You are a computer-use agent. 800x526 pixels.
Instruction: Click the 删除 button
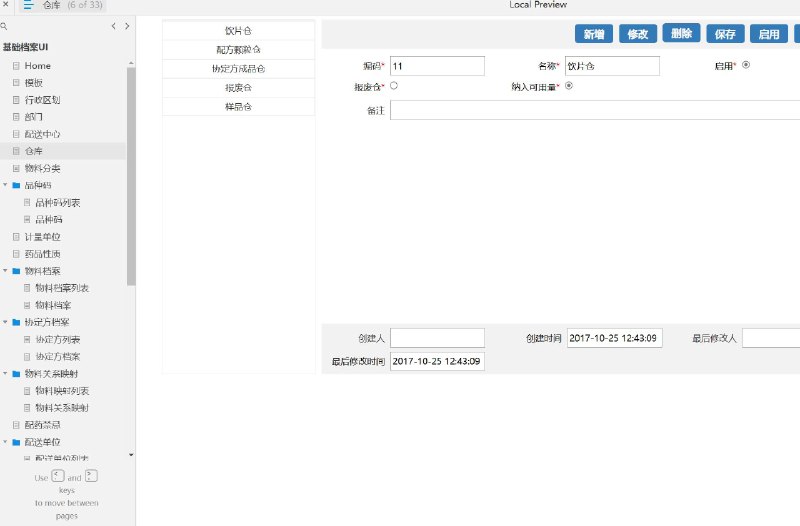pyautogui.click(x=681, y=34)
